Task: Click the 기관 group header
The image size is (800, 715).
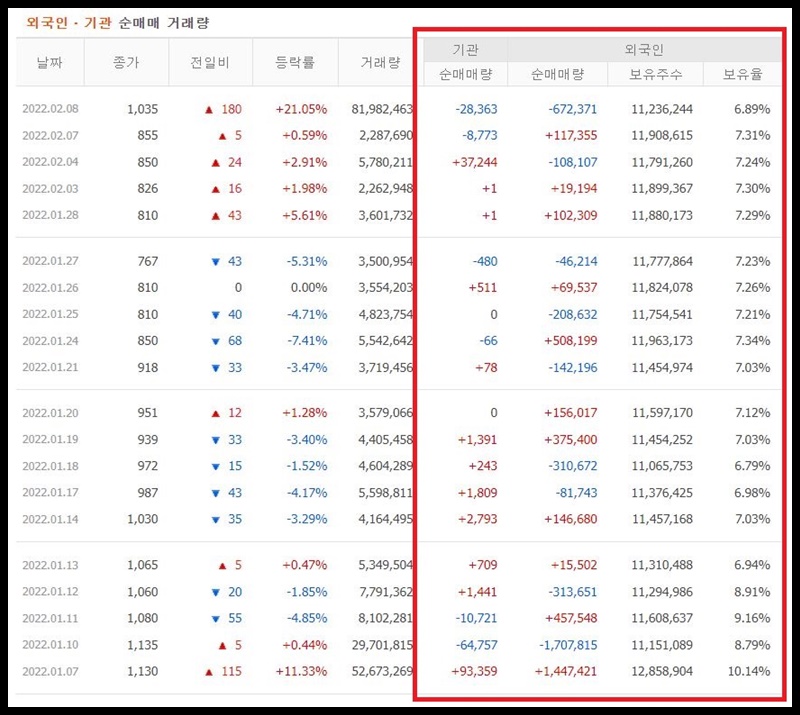Action: (465, 50)
